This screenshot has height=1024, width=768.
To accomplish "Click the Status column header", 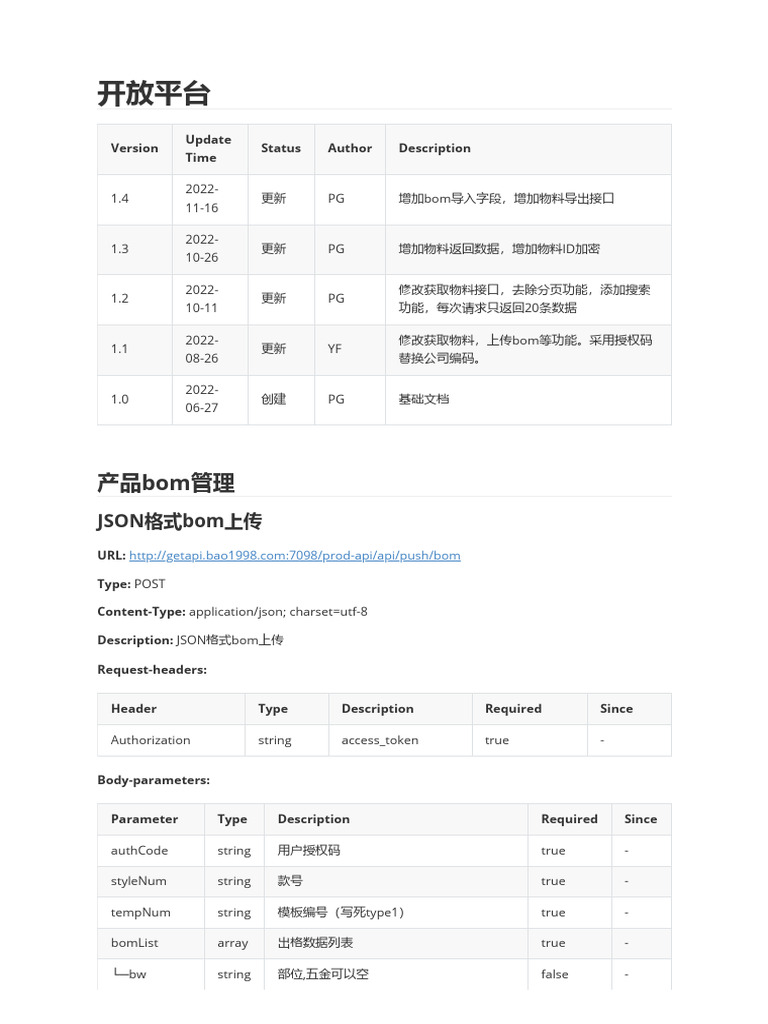I will 281,148.
